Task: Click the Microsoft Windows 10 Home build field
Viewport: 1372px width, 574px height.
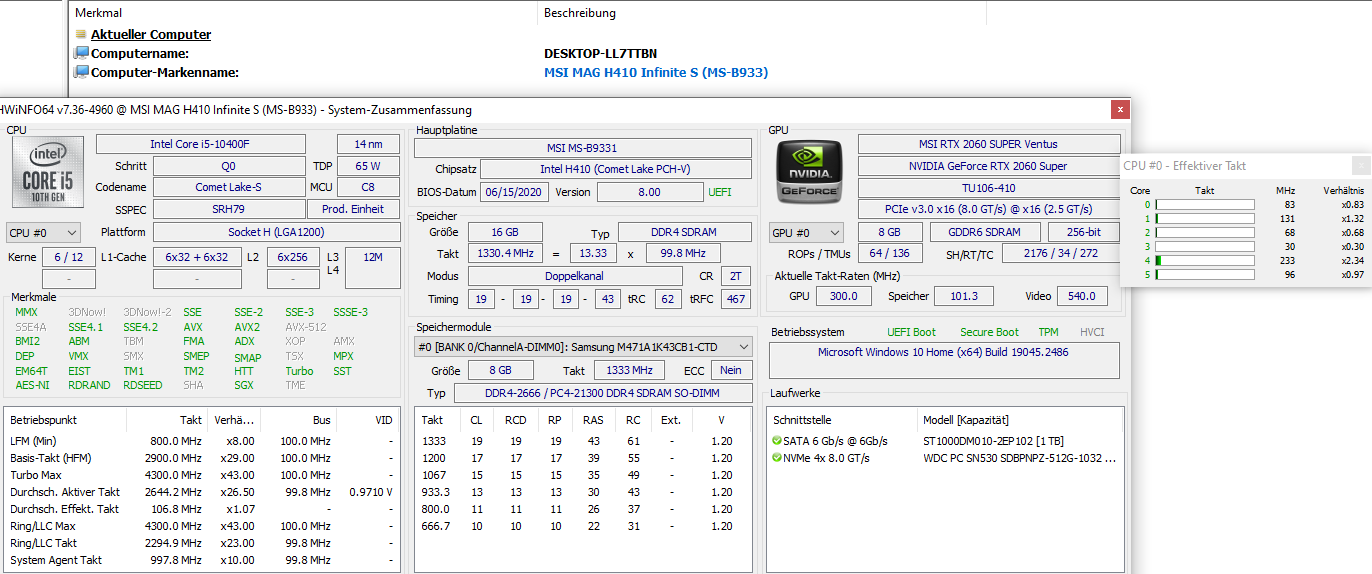Action: (x=944, y=360)
